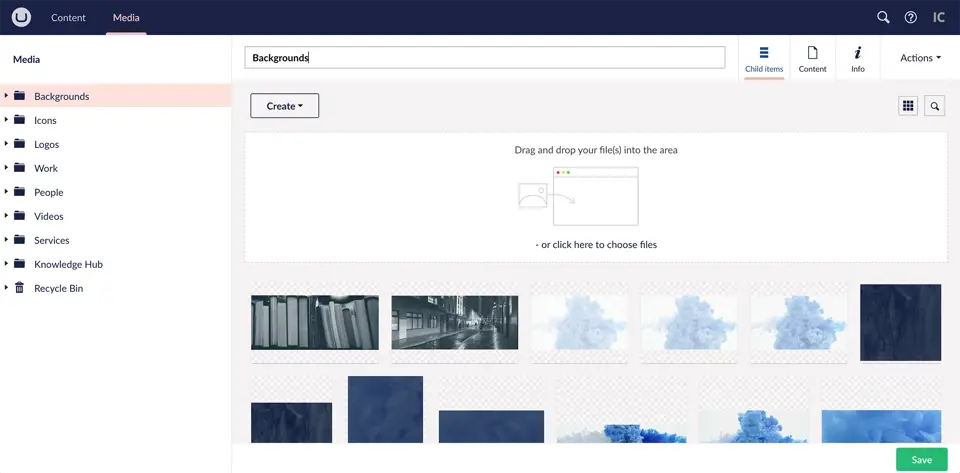Screen dimensions: 960x473
Task: Open the Create dropdown button
Action: coord(284,106)
